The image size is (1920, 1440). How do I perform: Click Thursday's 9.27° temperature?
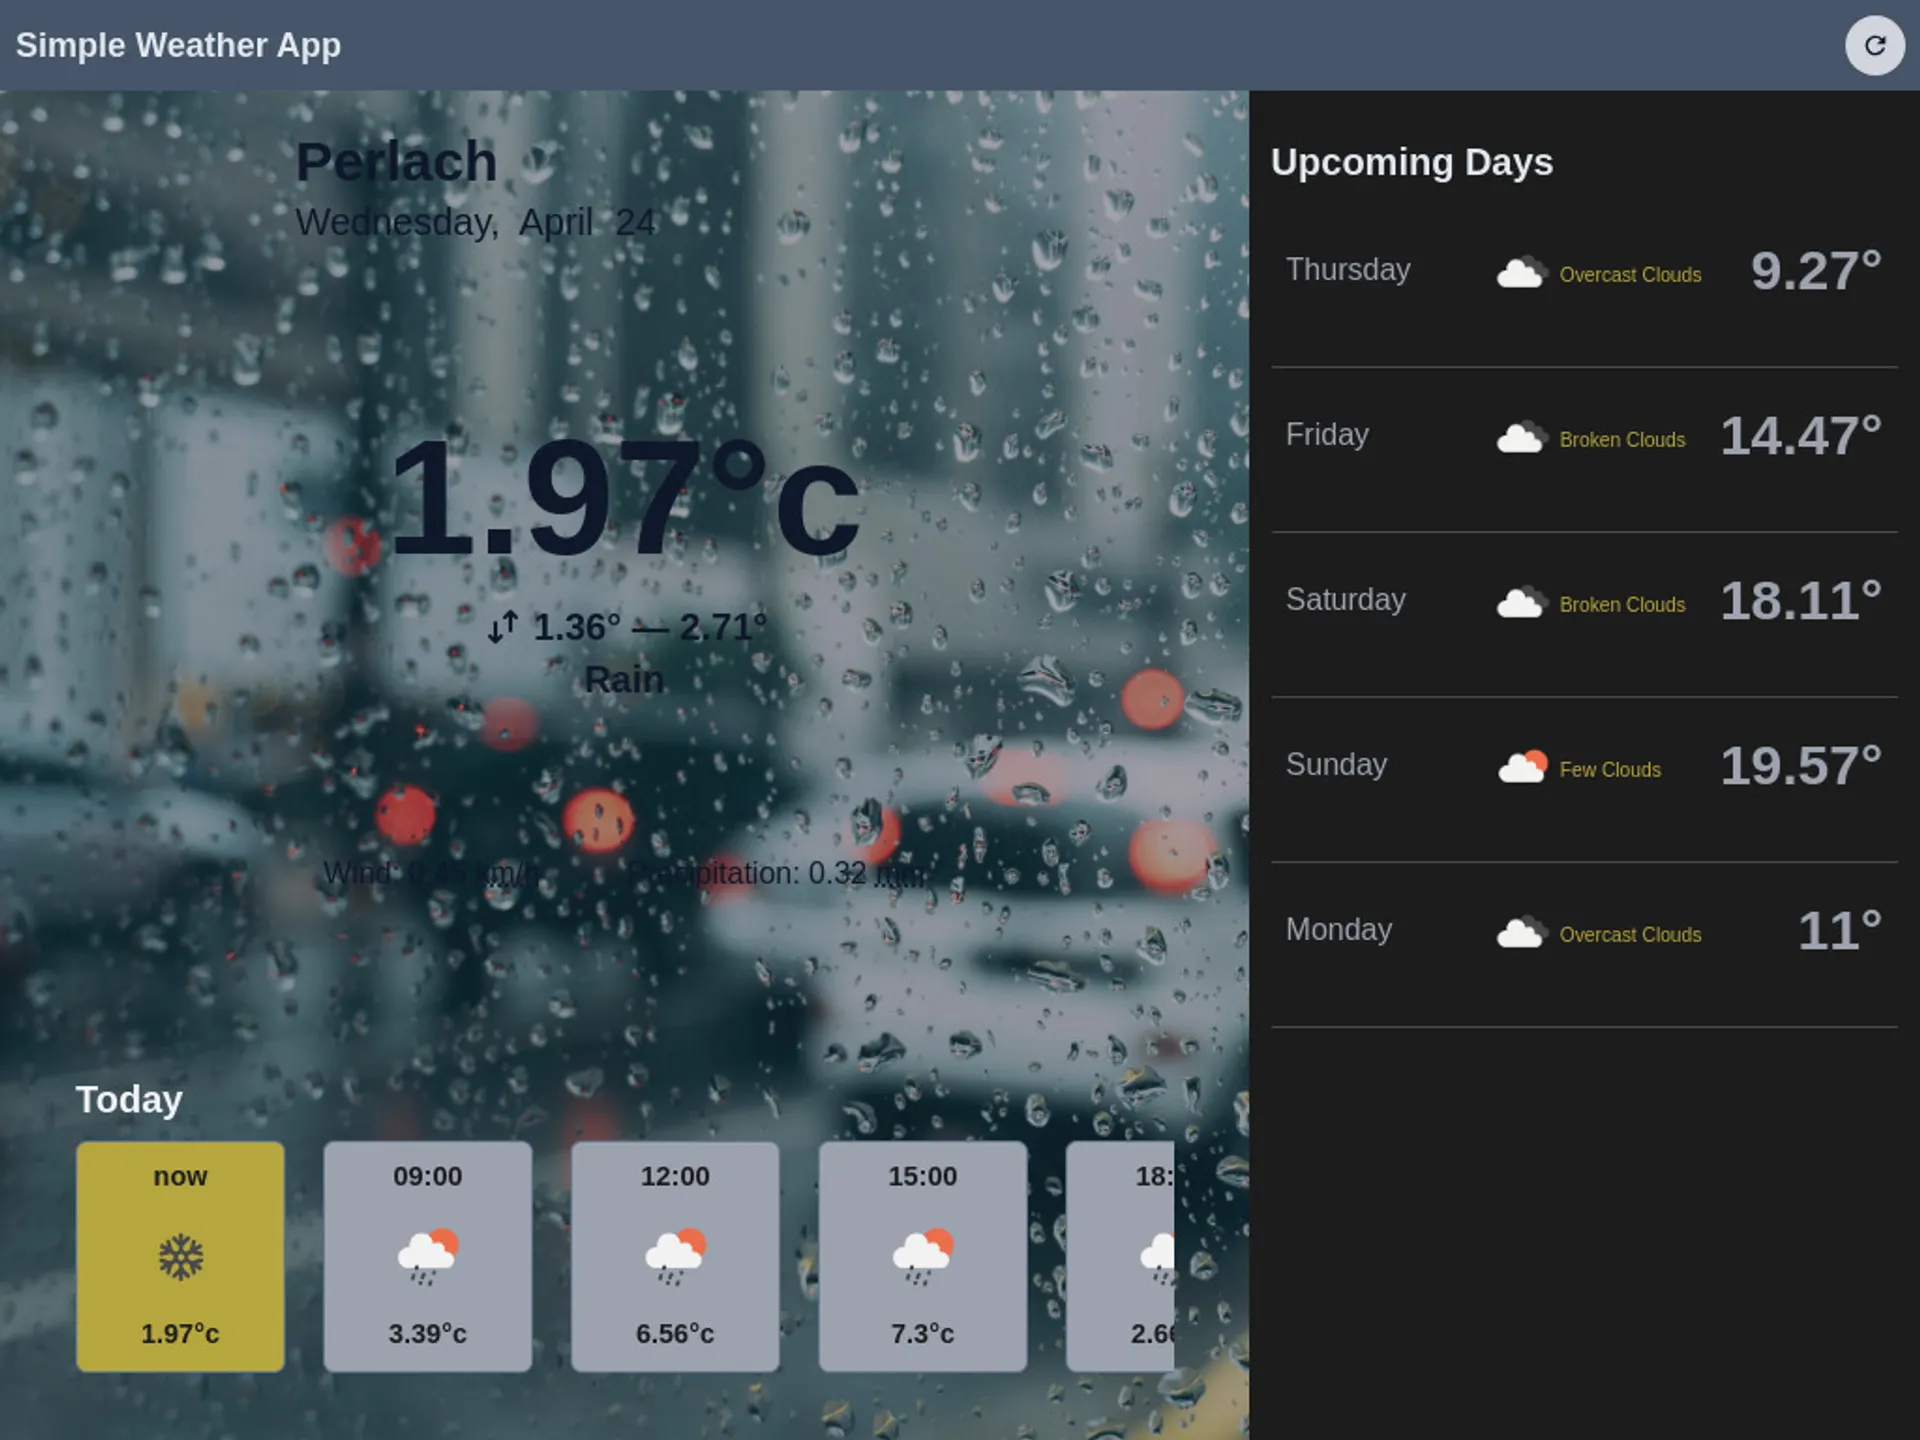tap(1816, 270)
